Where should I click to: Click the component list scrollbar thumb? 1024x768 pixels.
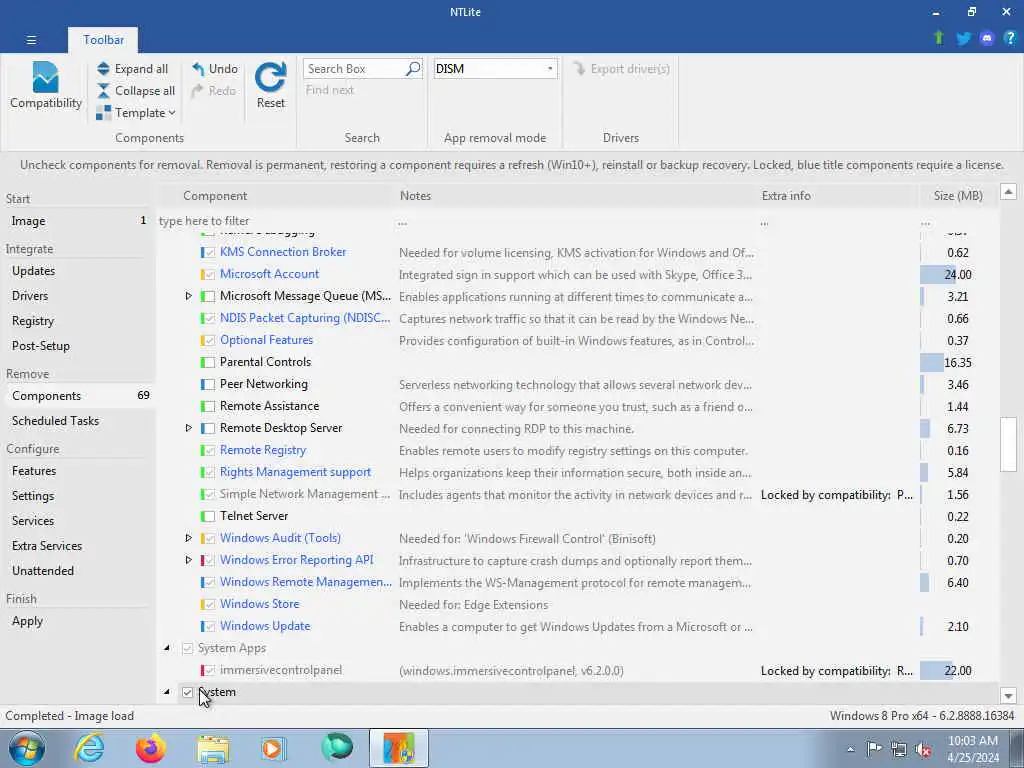(x=1008, y=444)
